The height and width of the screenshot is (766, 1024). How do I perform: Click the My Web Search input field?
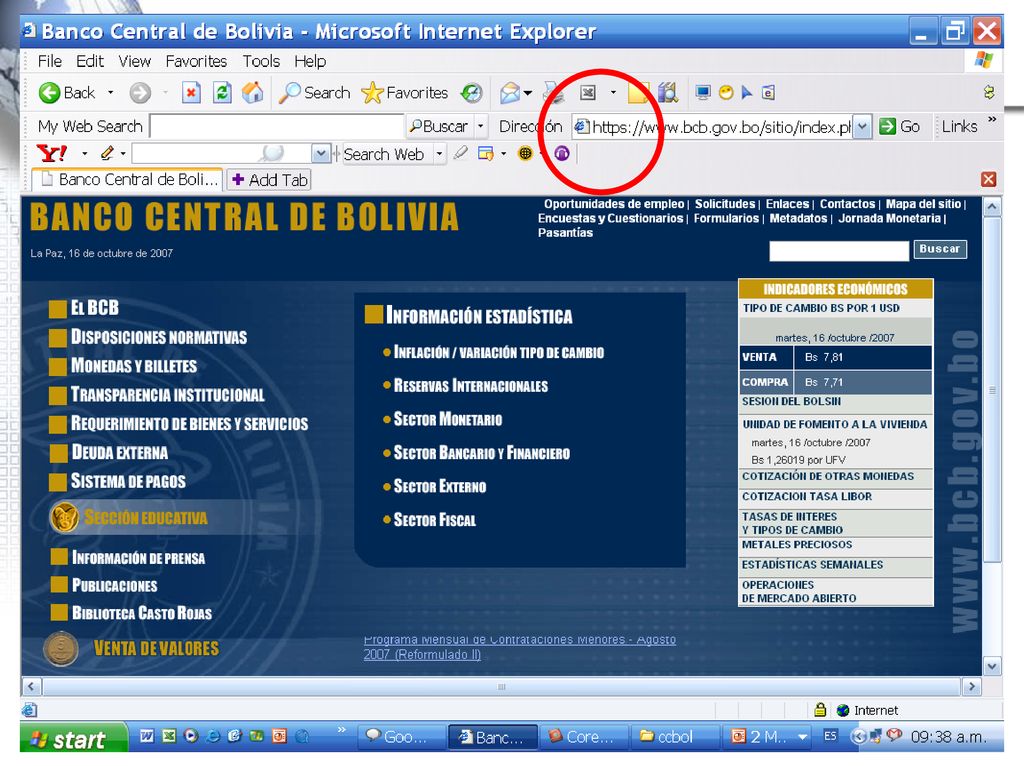(276, 126)
